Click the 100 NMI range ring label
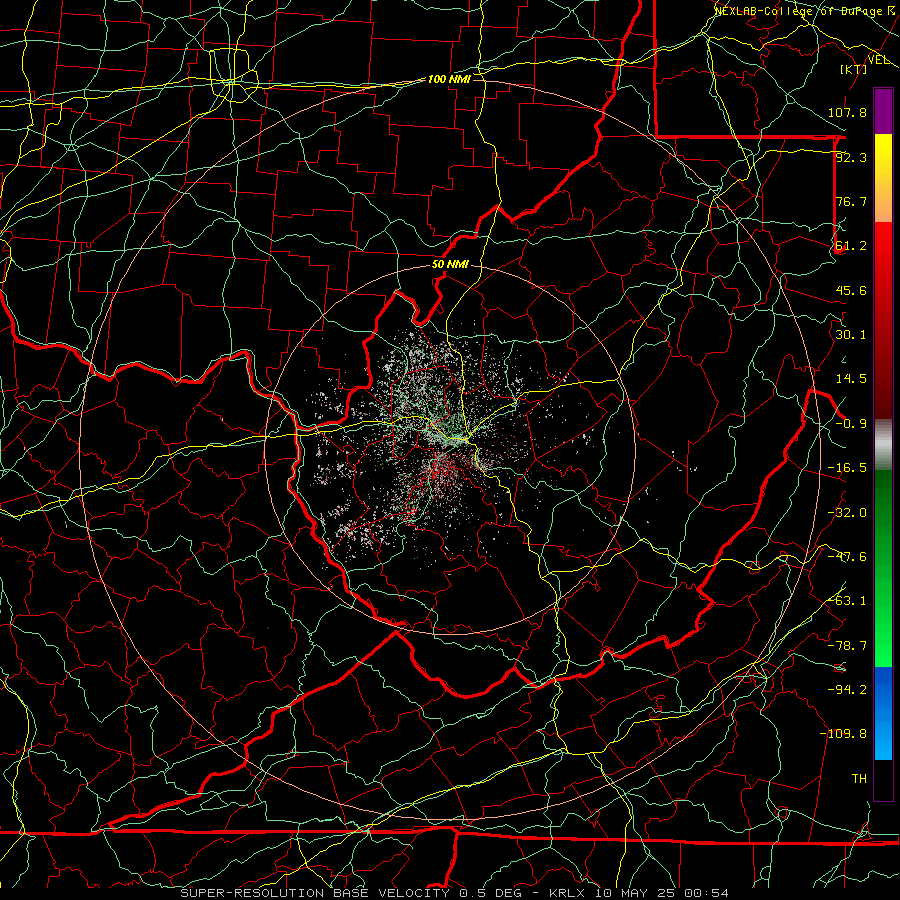 (x=449, y=79)
